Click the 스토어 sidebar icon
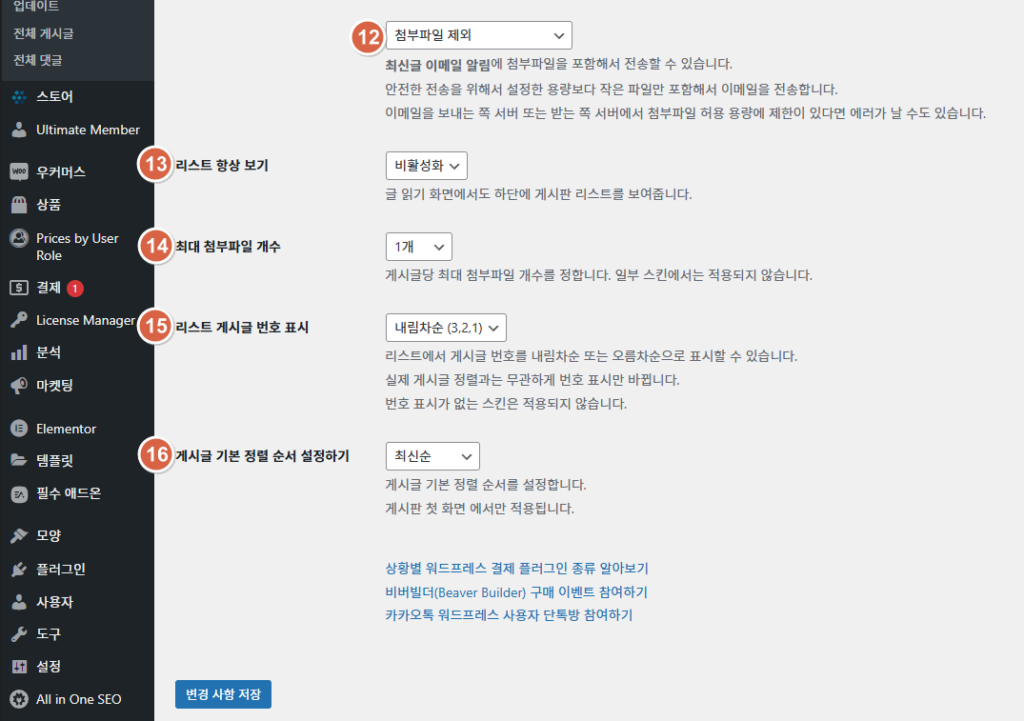The width and height of the screenshot is (1024, 721). tap(19, 97)
